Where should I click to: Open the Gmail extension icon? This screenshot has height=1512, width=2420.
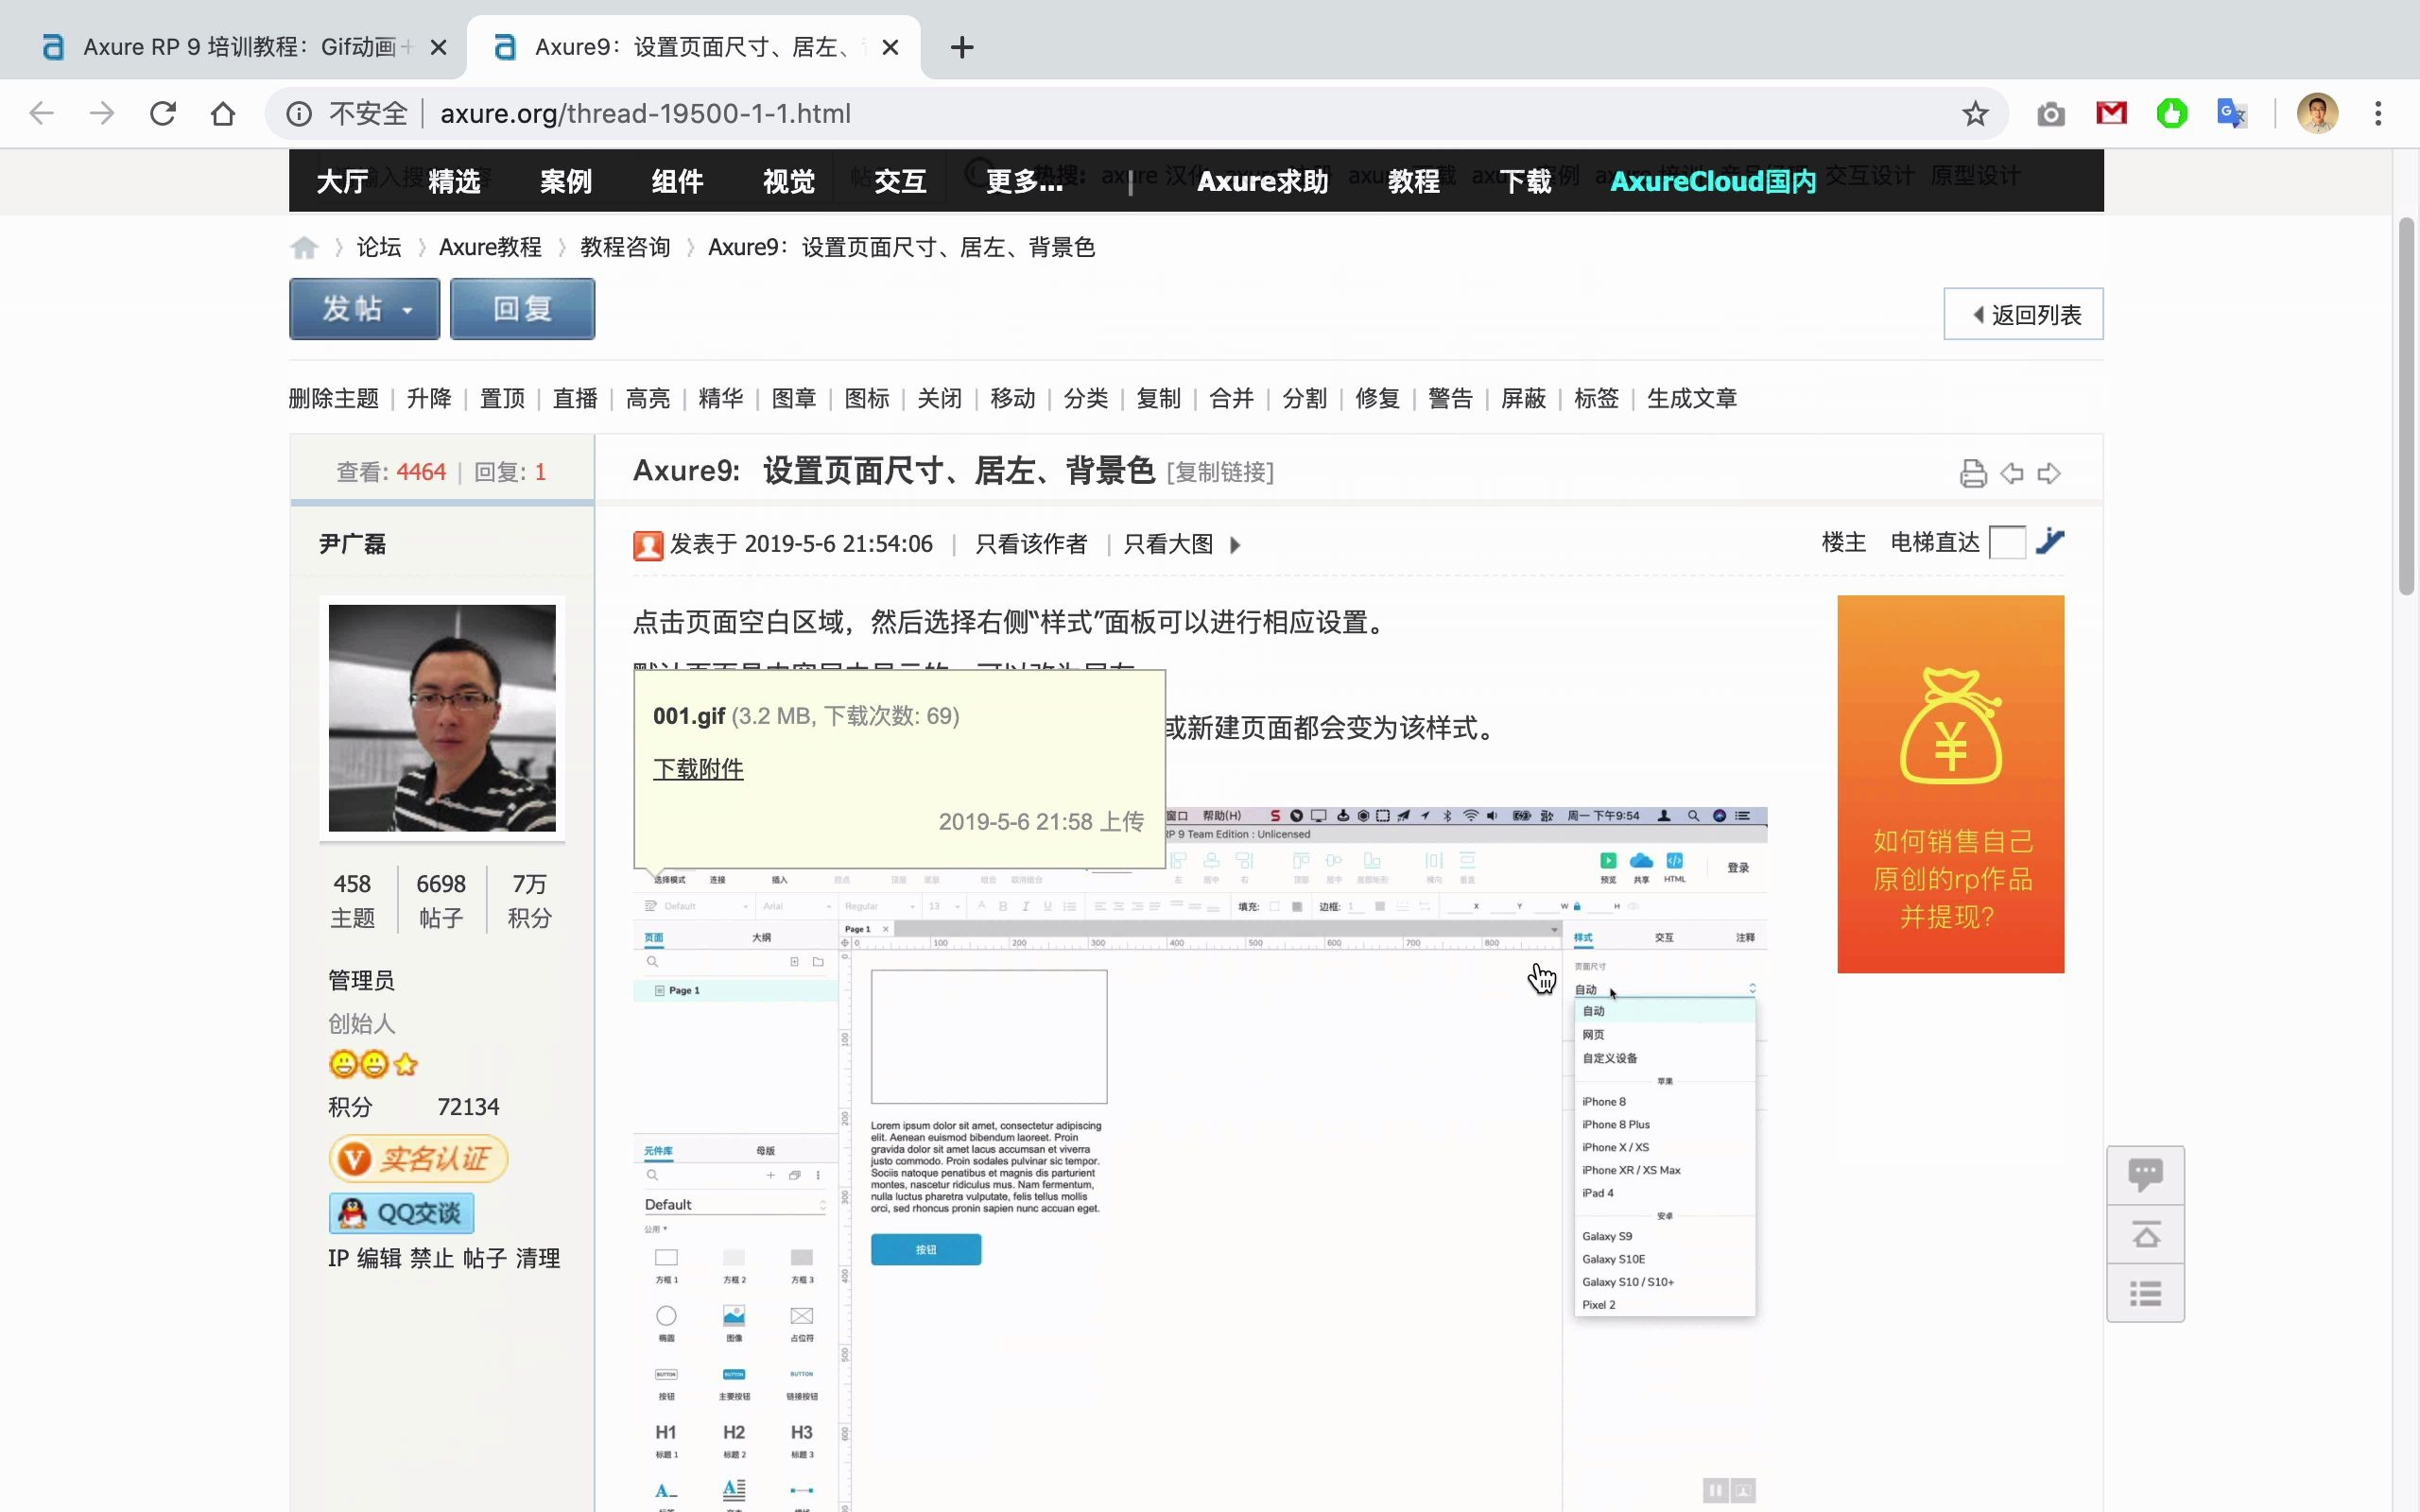(x=2111, y=113)
